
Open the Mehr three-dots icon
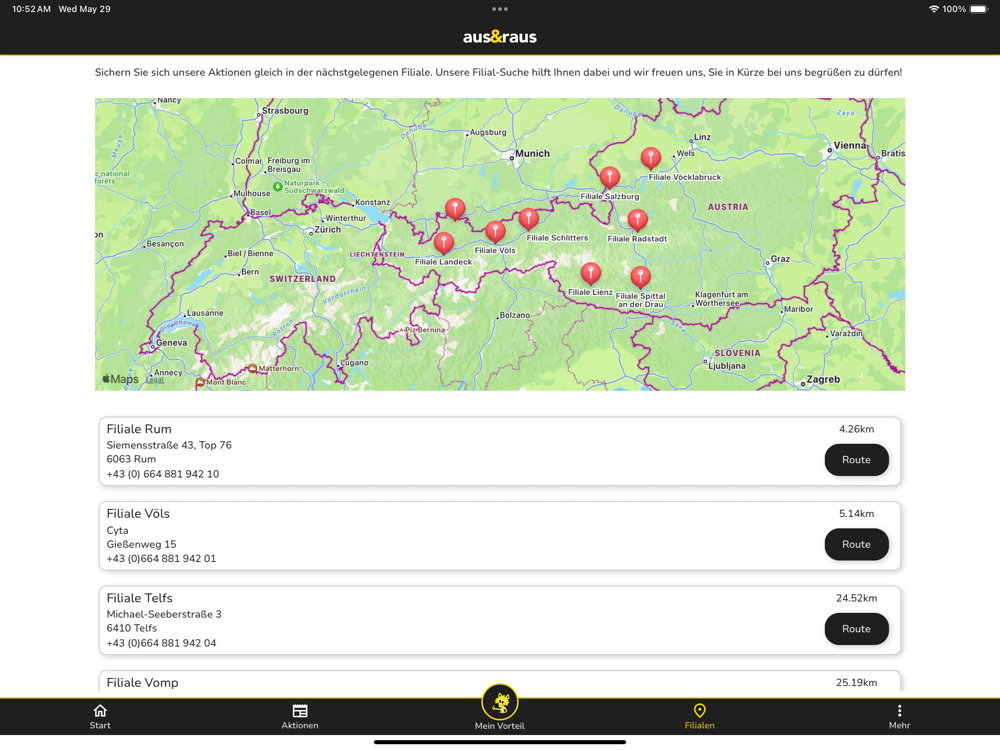(x=899, y=710)
